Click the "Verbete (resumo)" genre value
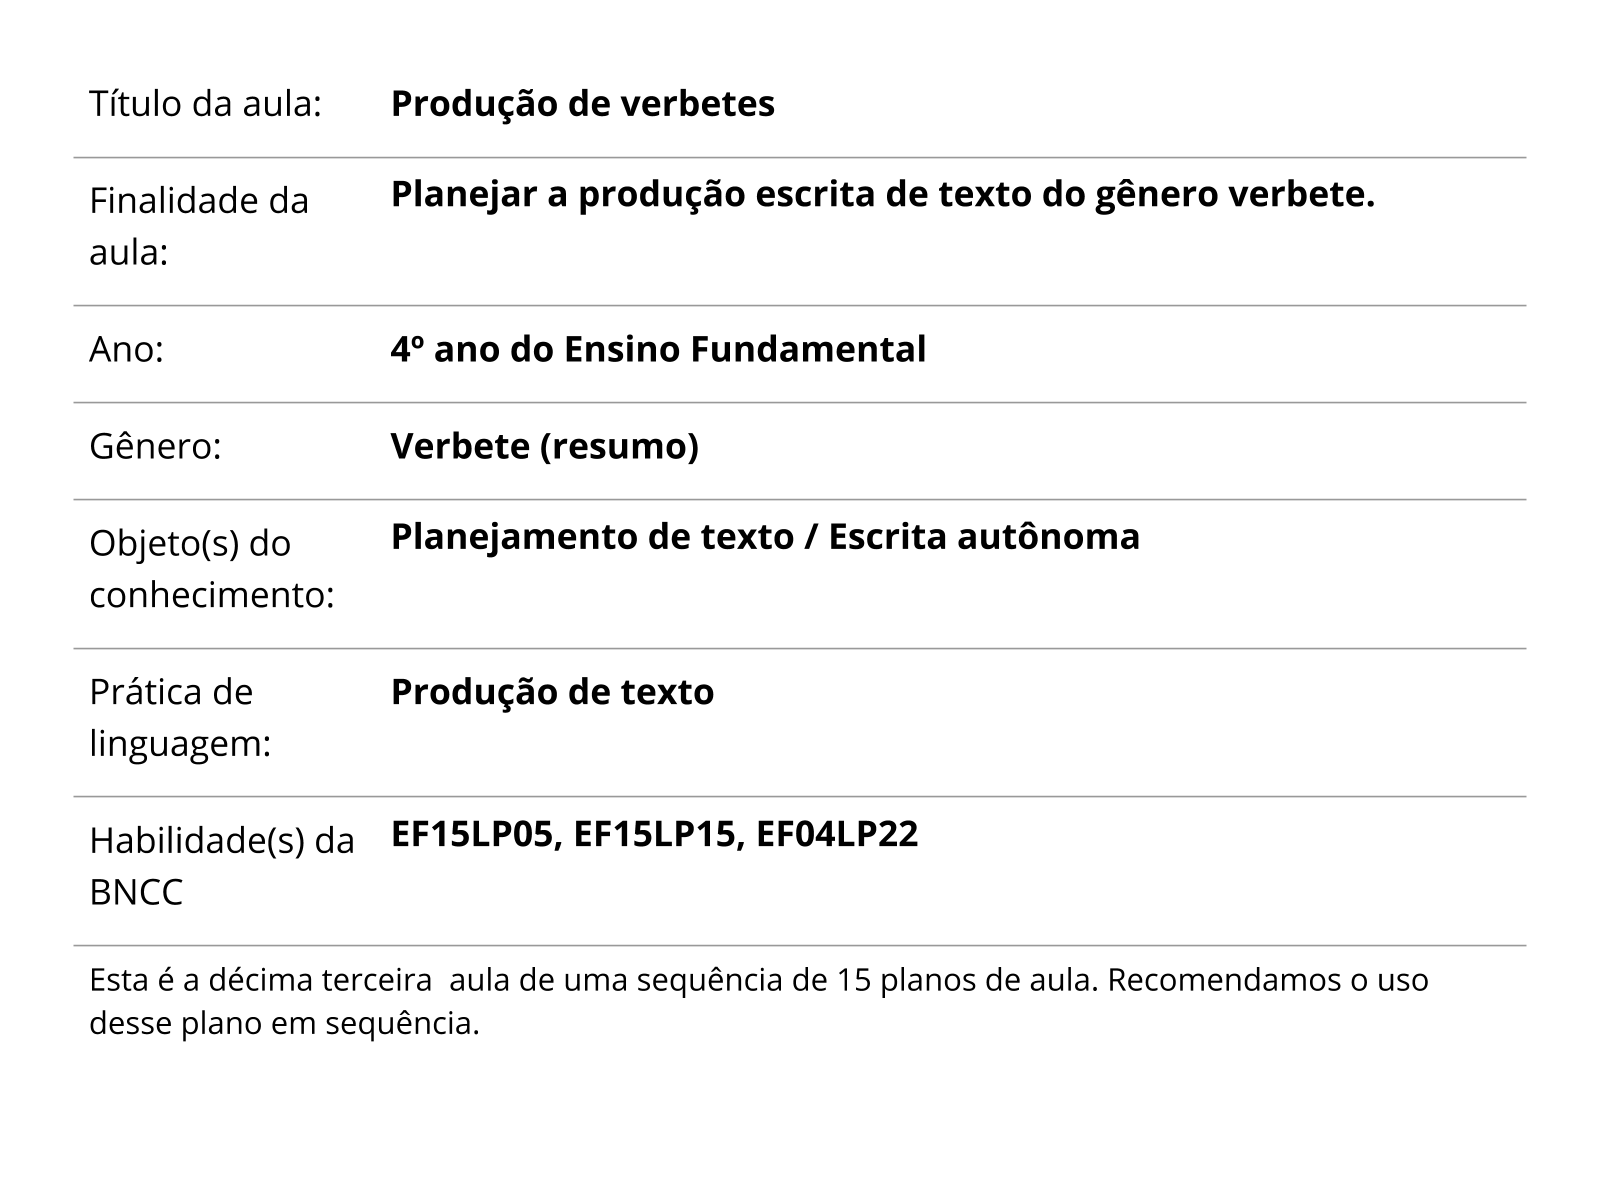The image size is (1600, 1200). pos(544,446)
